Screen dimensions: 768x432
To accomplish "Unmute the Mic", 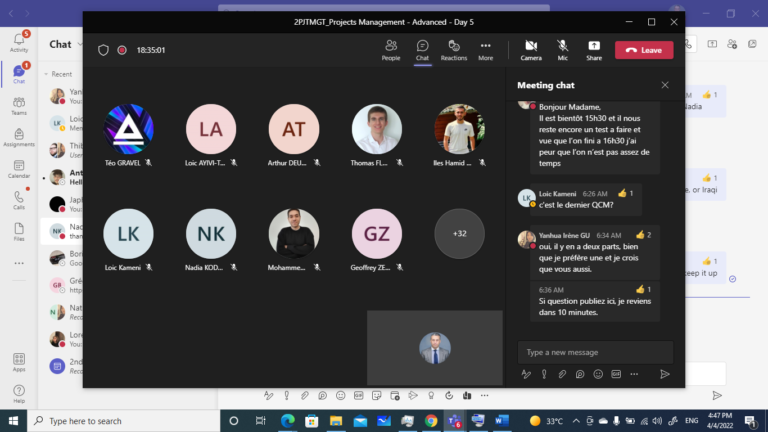I will click(x=562, y=50).
